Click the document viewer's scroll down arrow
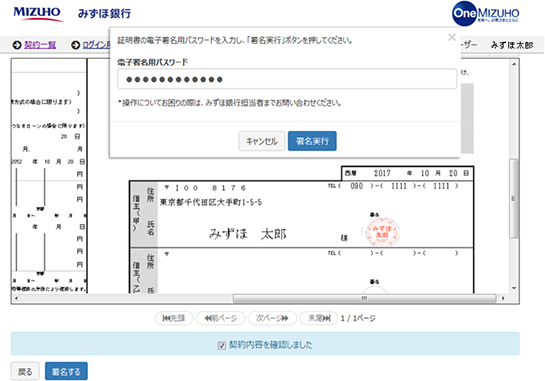The image size is (545, 381). click(514, 288)
